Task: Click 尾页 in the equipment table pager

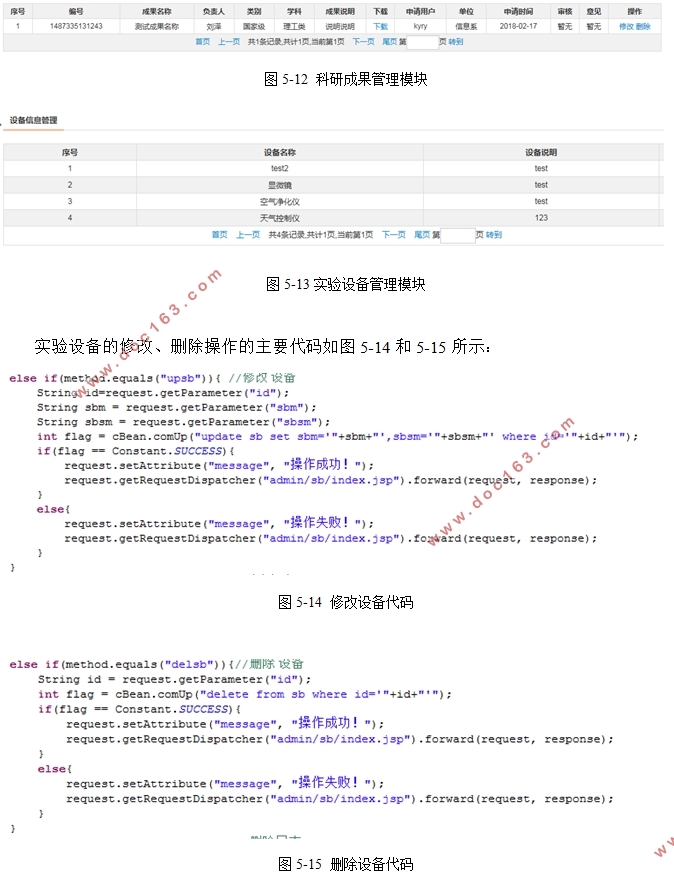Action: point(422,235)
